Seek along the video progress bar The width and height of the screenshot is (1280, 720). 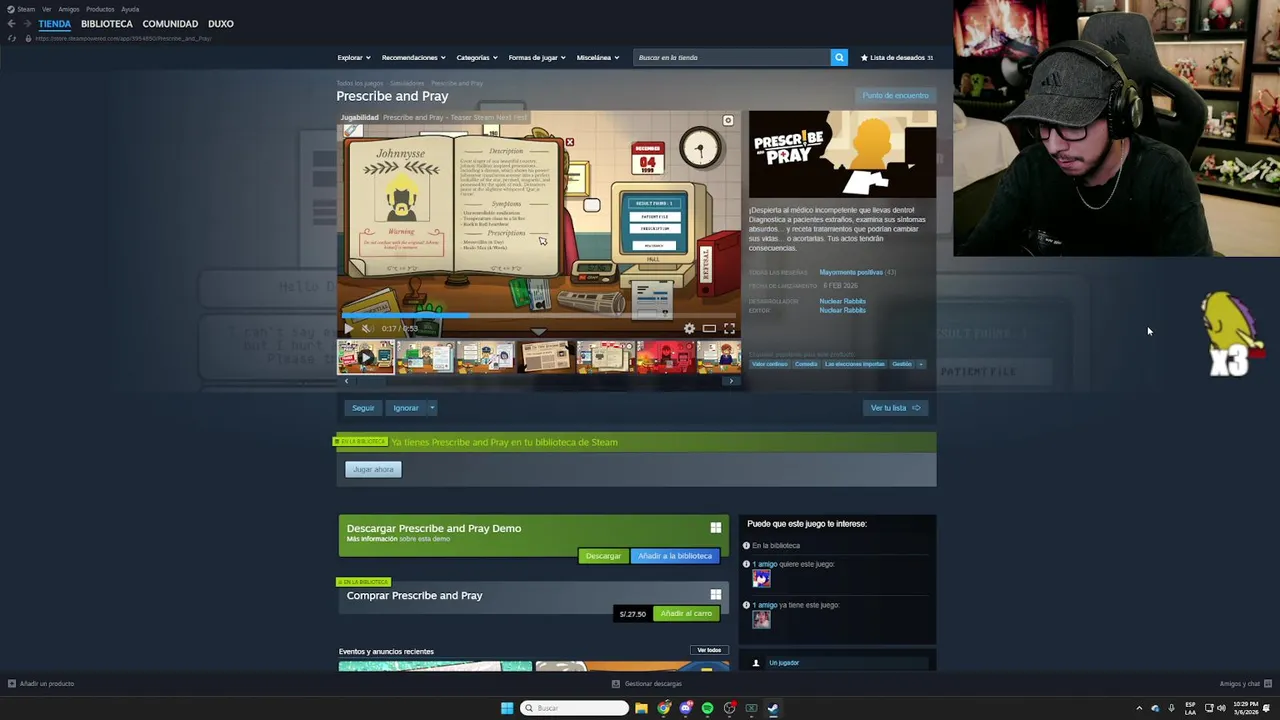pyautogui.click(x=538, y=316)
